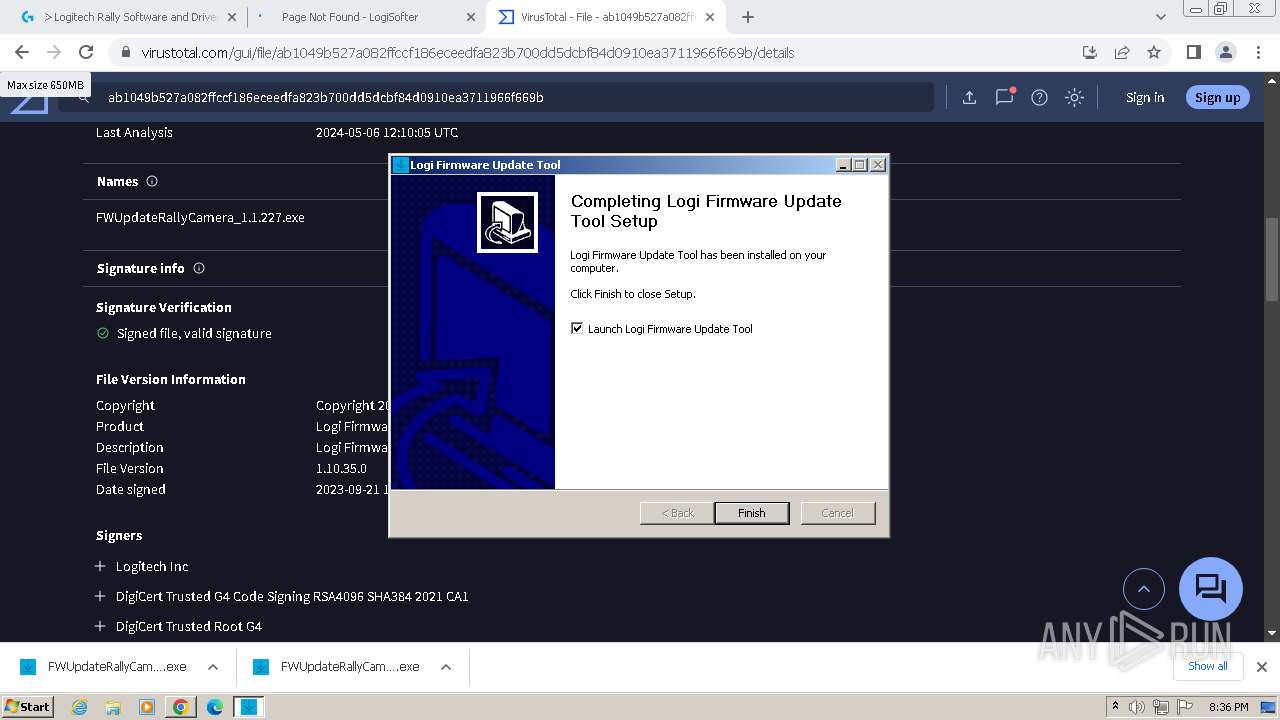This screenshot has height=720, width=1280.
Task: Close the Page Not Found tab
Action: click(470, 17)
